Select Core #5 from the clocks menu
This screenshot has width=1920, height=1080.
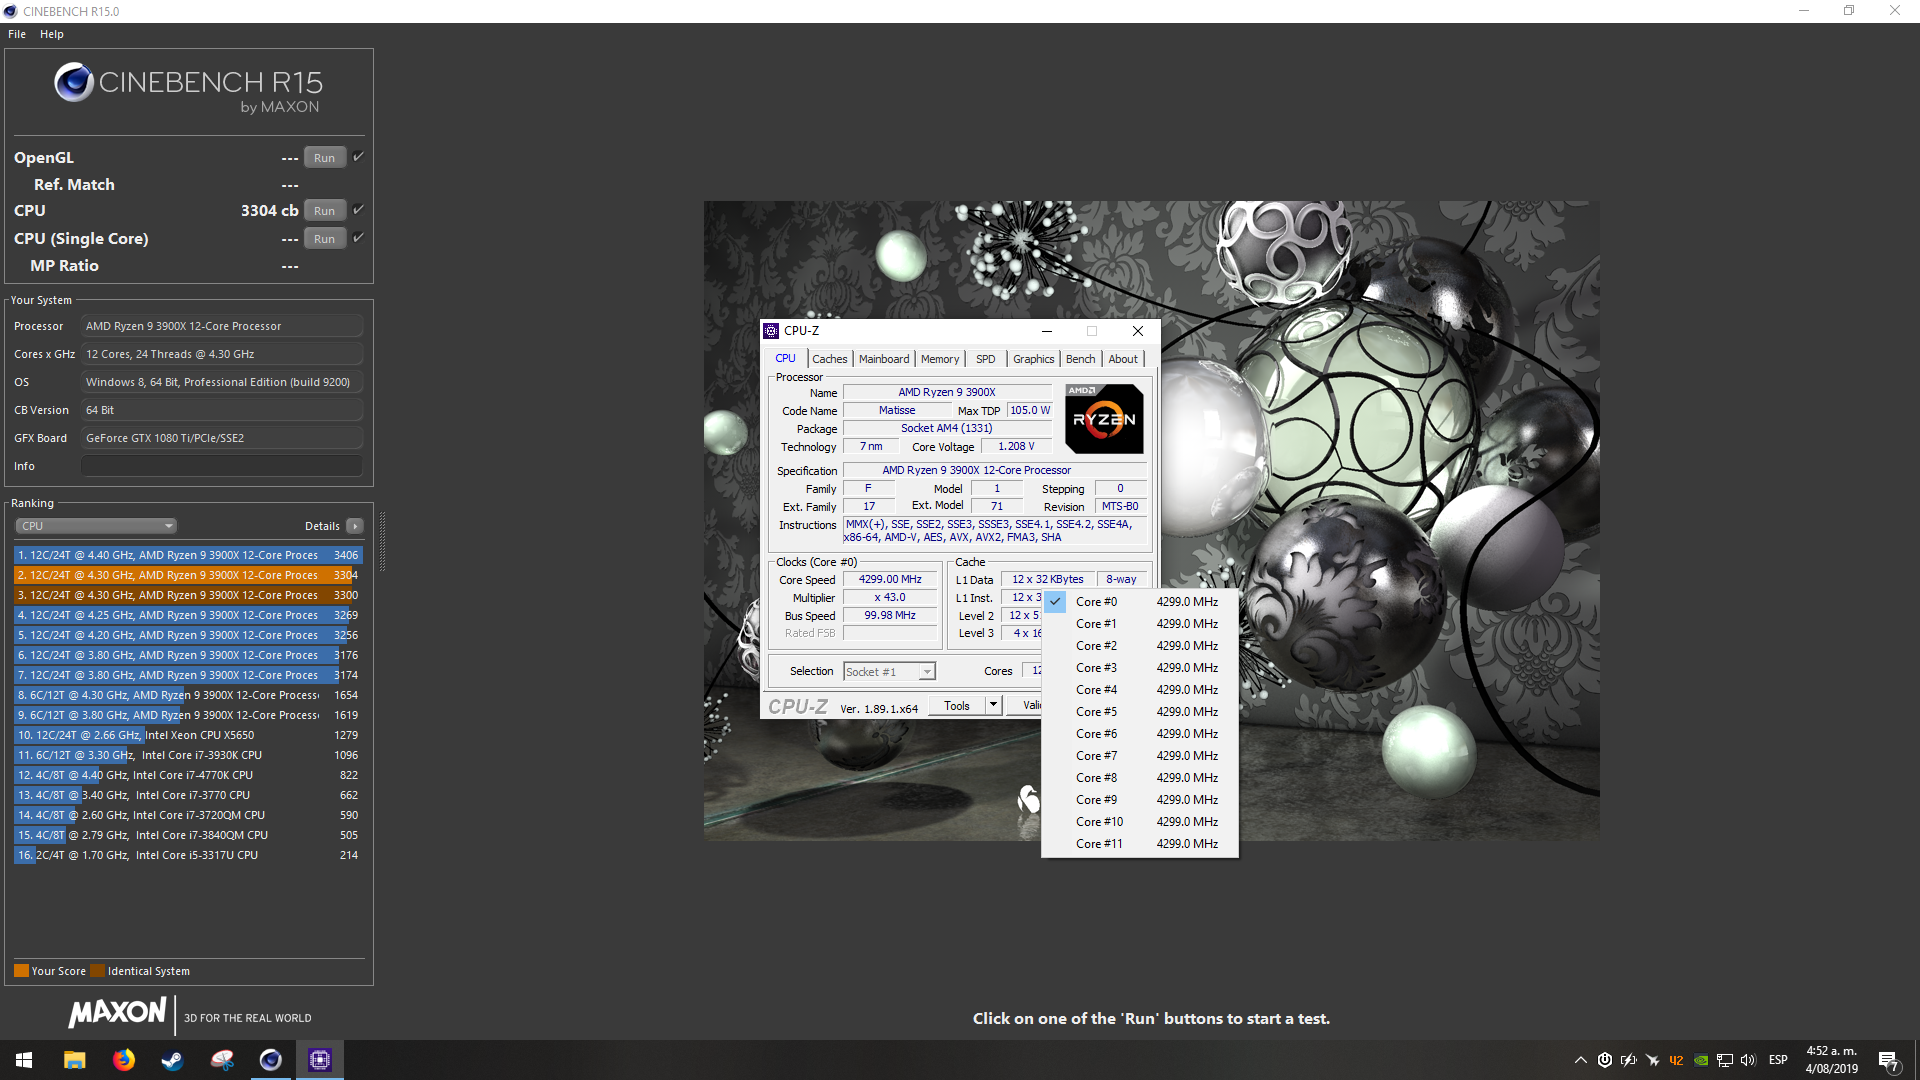[1140, 712]
